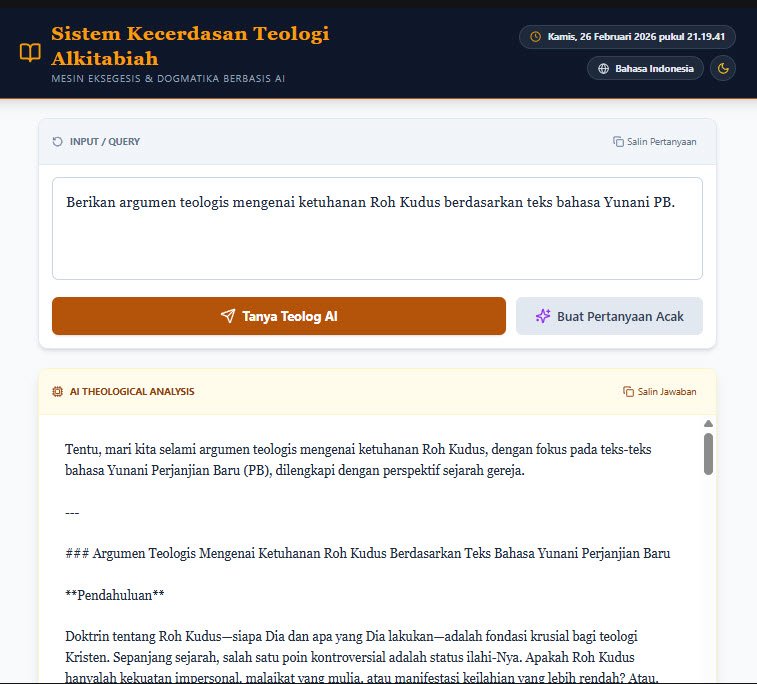The image size is (757, 684).
Task: Click the Sistem Kecerdasan Teologi Alkitabiah title
Action: [190, 46]
